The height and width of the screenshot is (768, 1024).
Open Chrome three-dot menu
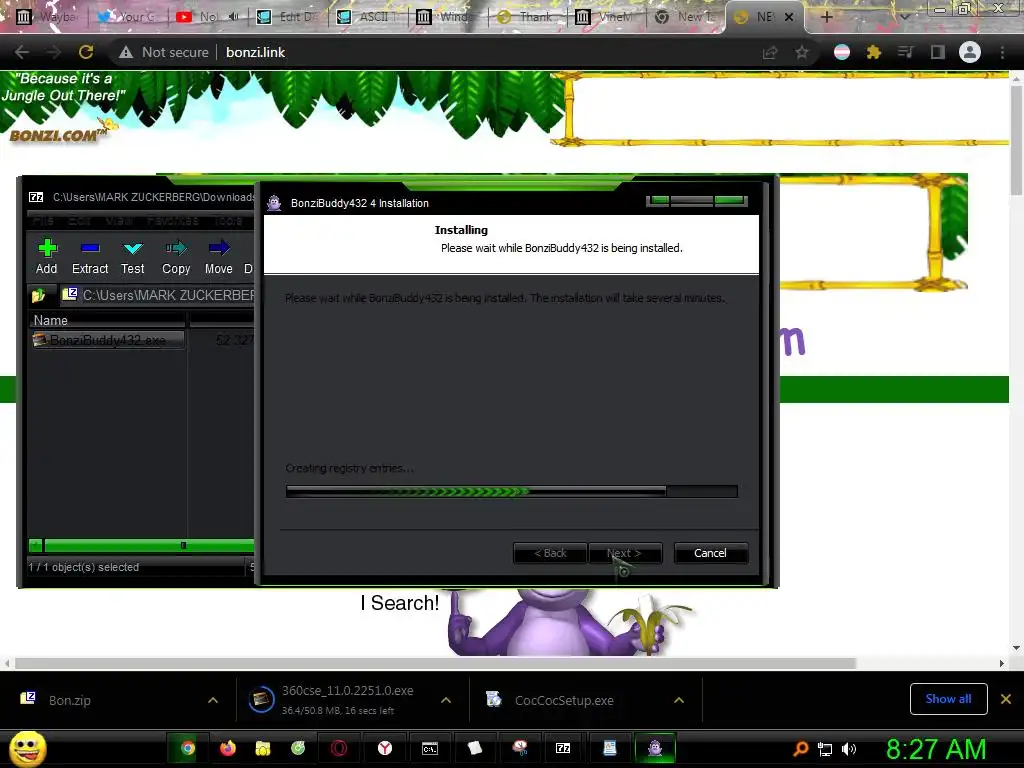click(x=1002, y=52)
